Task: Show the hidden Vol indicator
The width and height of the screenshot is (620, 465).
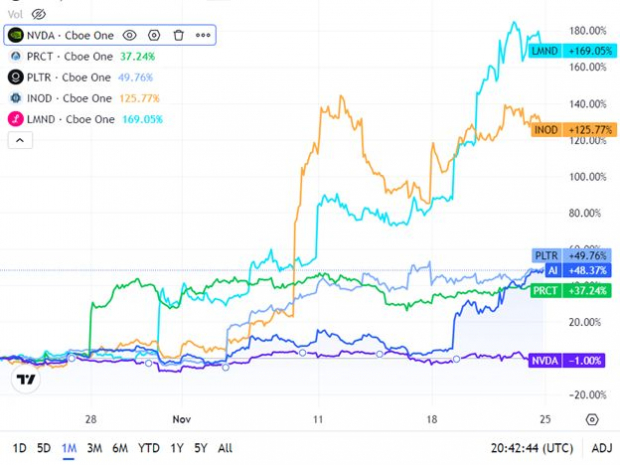Action: point(38,14)
